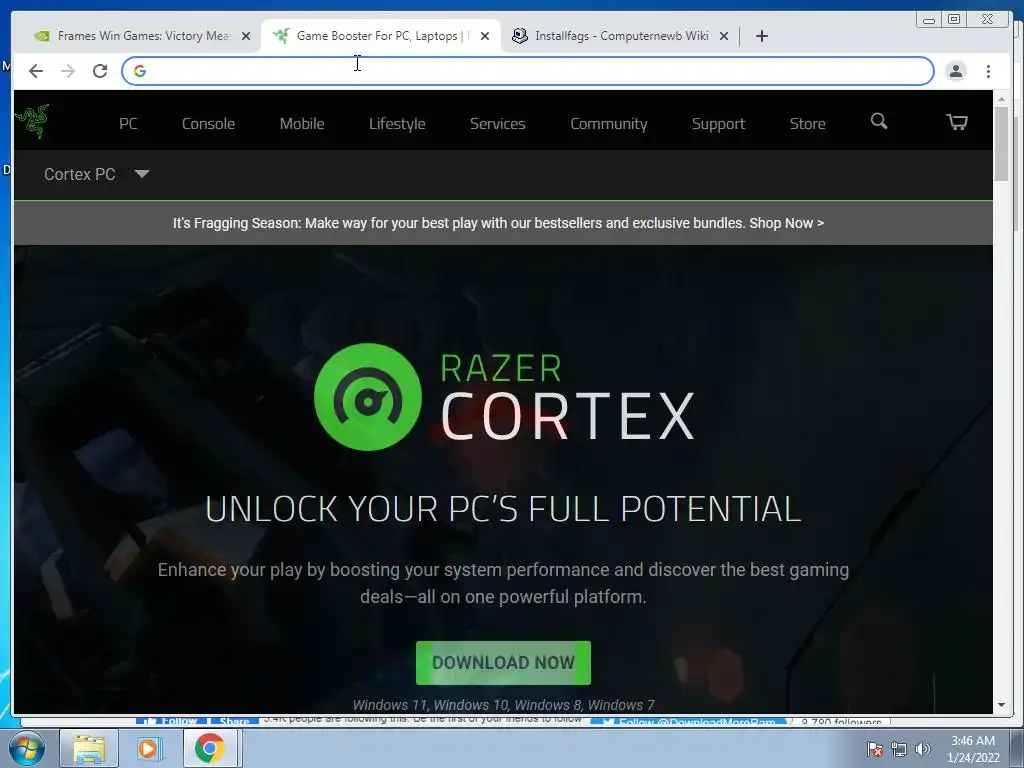Click the Razer snake logo

[32, 121]
